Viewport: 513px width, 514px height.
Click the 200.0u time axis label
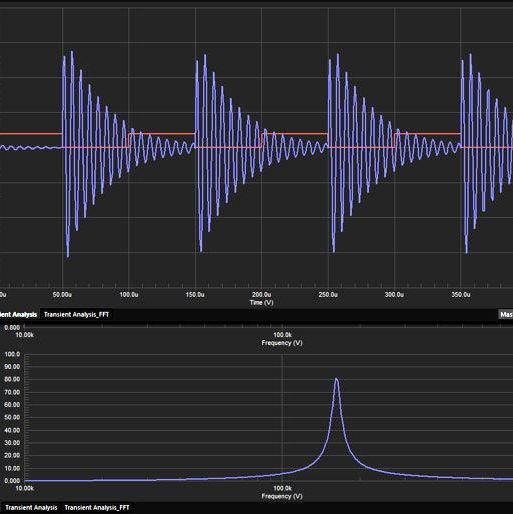[x=261, y=295]
